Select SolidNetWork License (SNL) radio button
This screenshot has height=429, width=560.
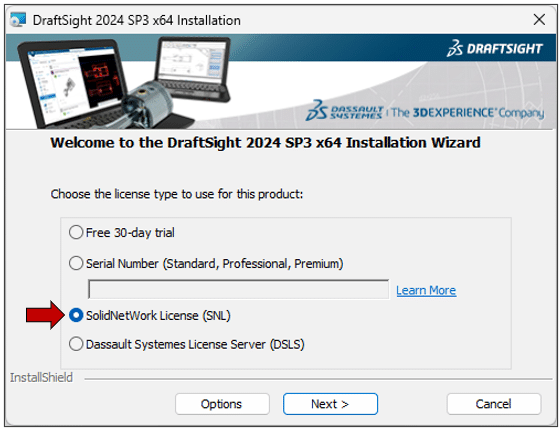click(76, 315)
